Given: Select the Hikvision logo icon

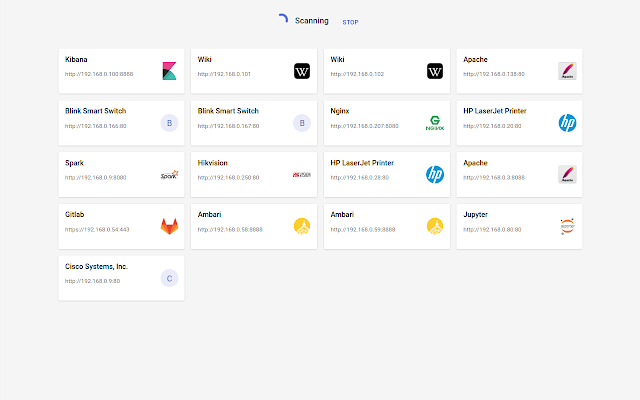Looking at the screenshot, I should [302, 175].
